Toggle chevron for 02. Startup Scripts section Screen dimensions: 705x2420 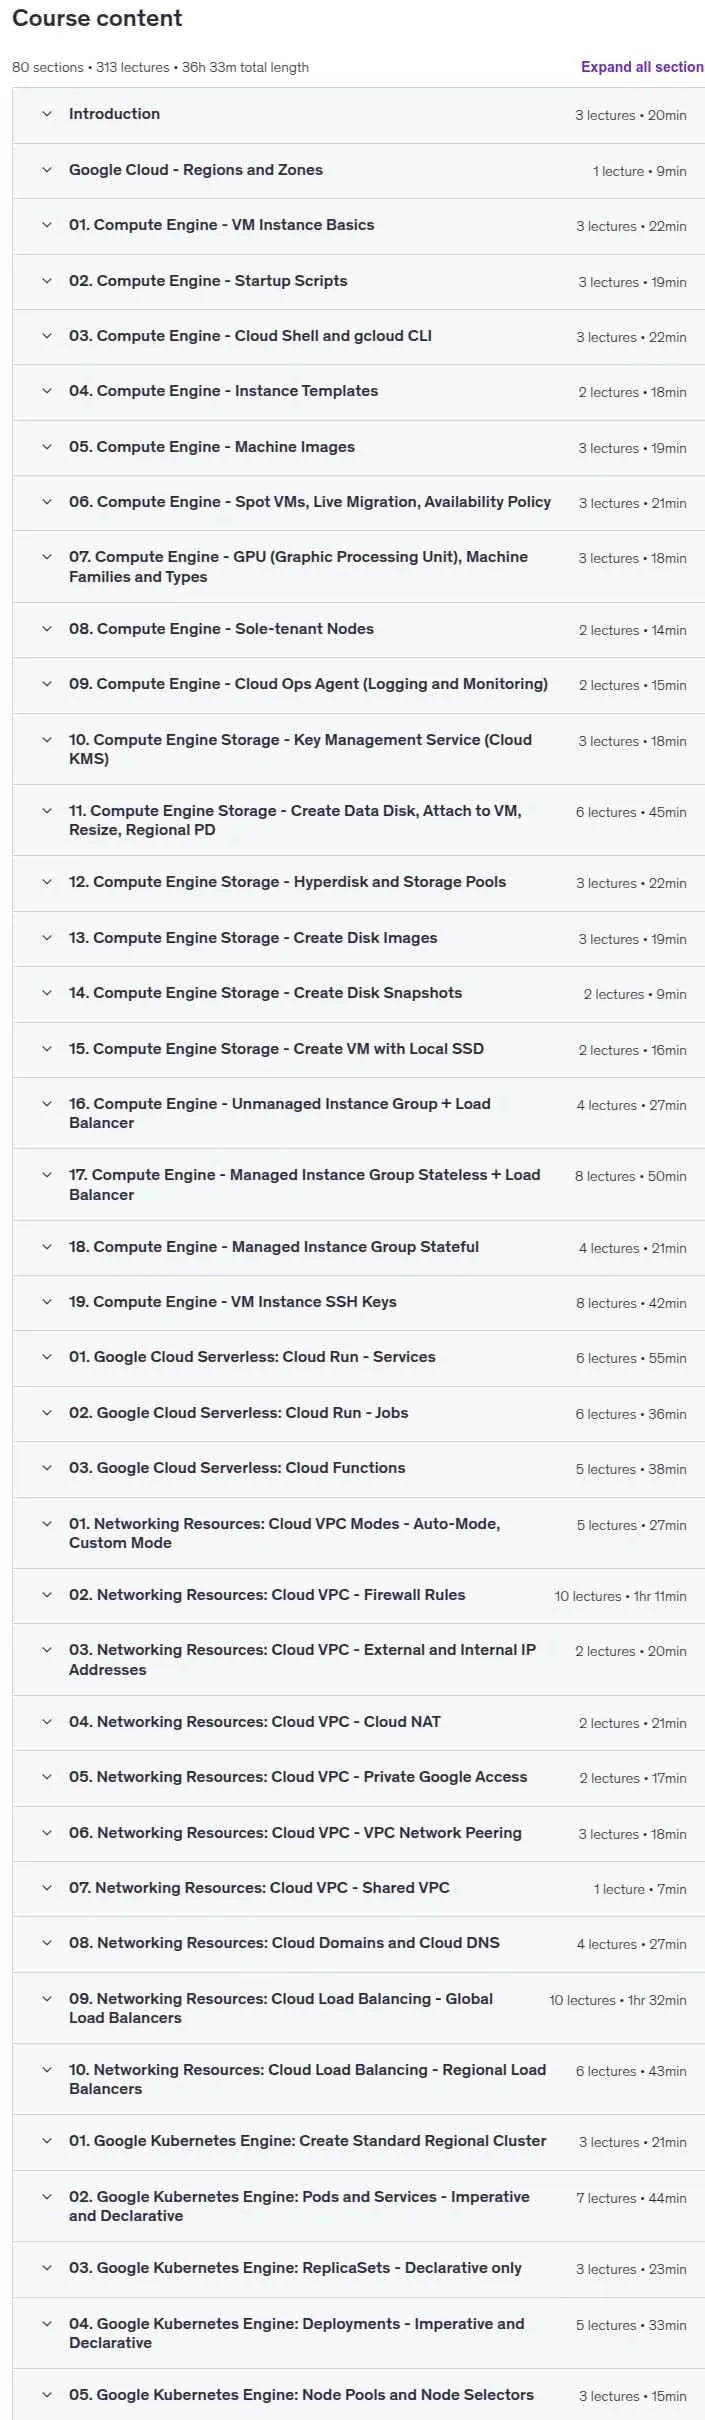click(47, 281)
